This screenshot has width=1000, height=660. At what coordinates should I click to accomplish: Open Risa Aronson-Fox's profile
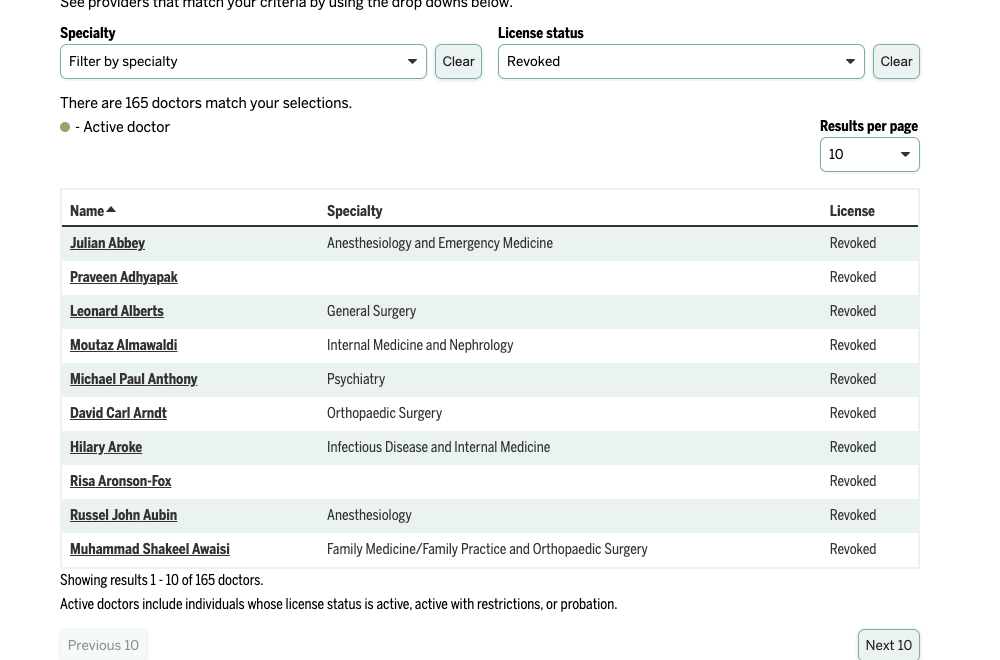click(x=121, y=481)
